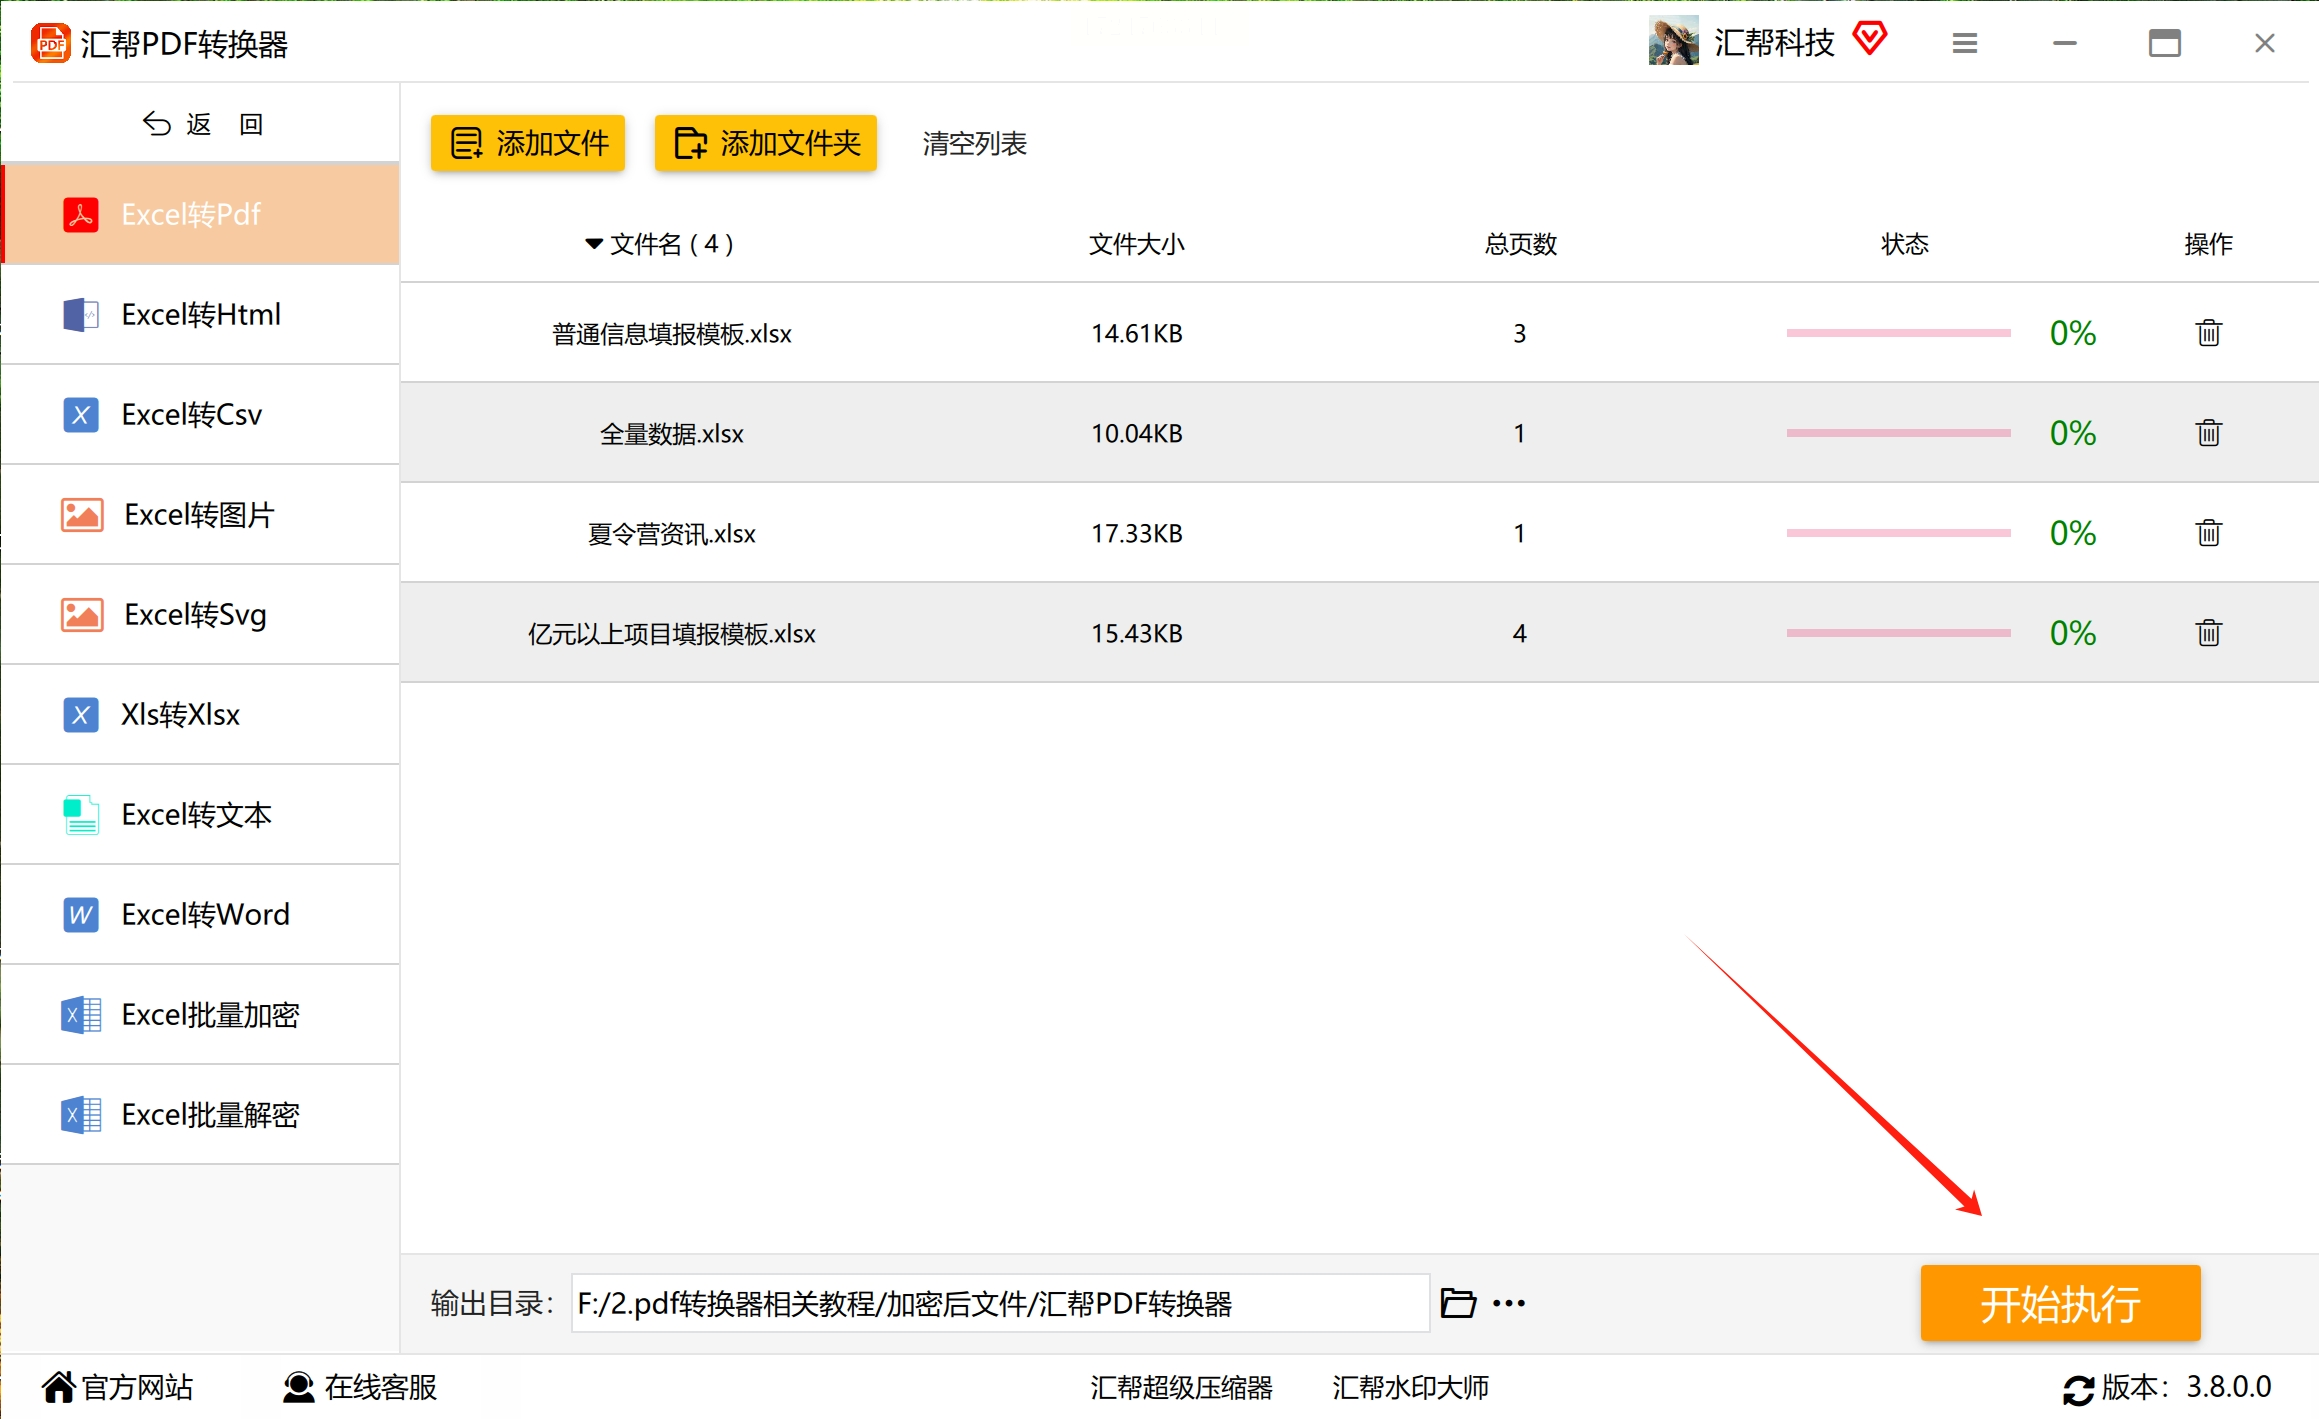Click the 输出目录 path field

tap(1000, 1303)
